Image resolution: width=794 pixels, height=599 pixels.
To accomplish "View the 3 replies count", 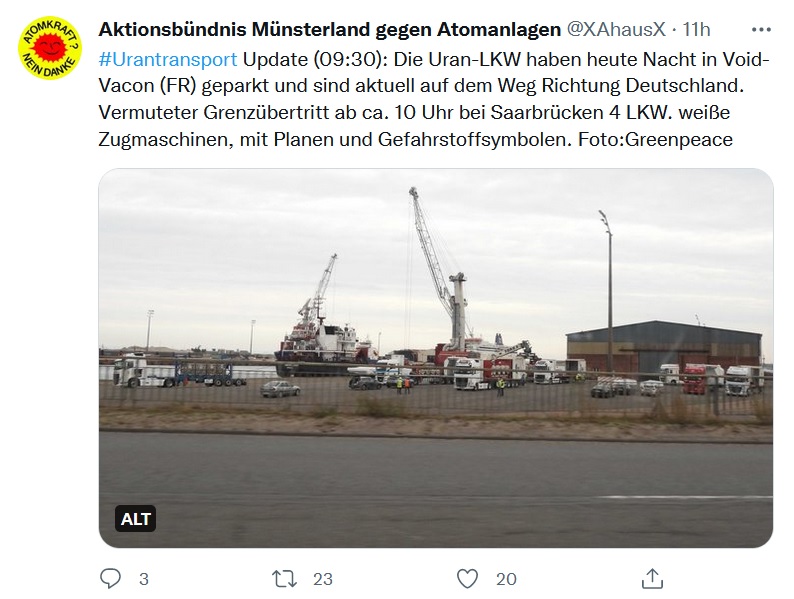I will tap(144, 579).
